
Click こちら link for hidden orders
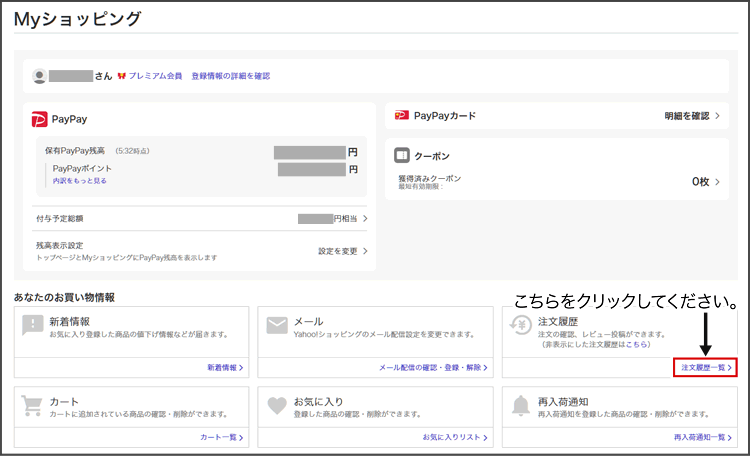click(636, 344)
